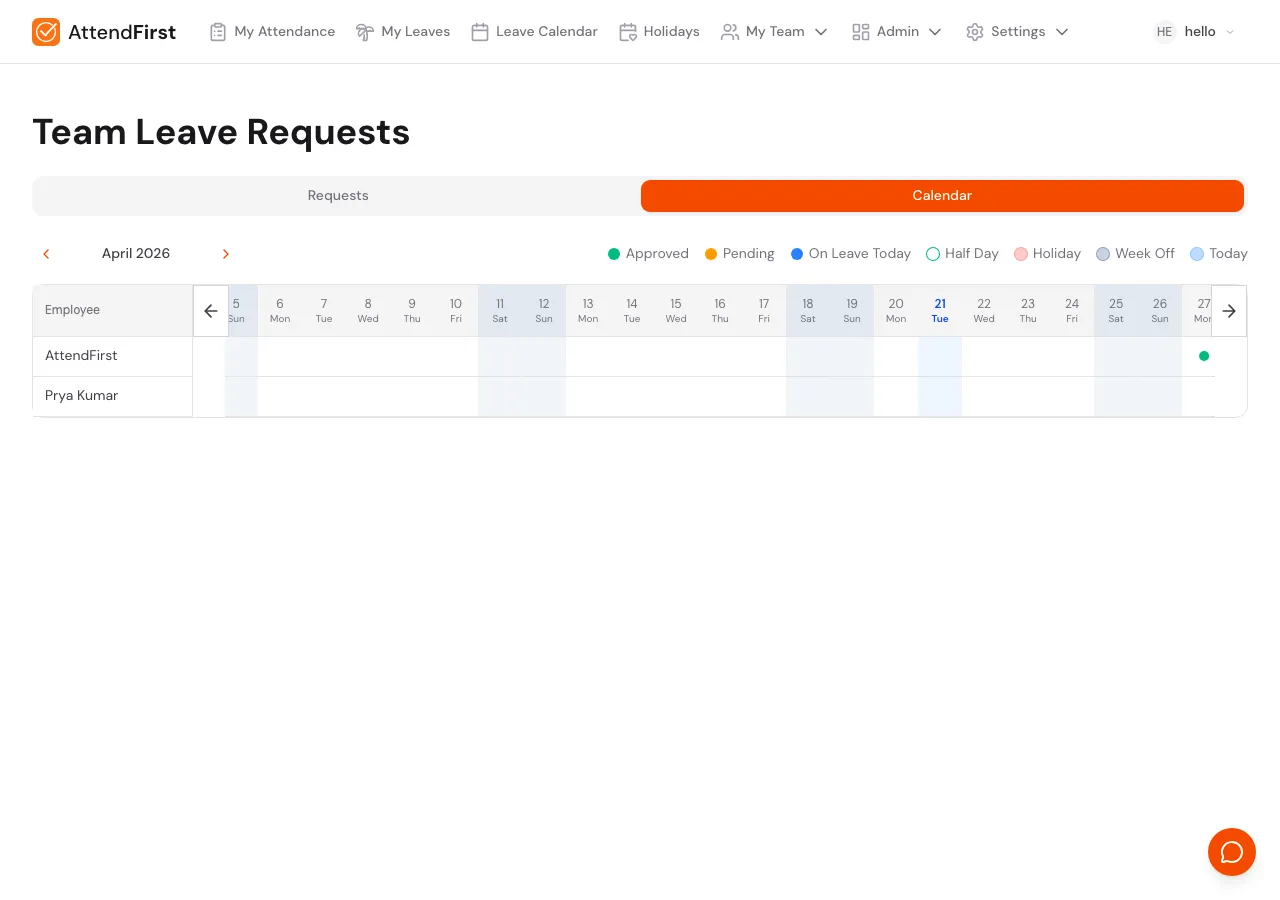This screenshot has height=900, width=1280.
Task: Click the My Attendance clipboard icon
Action: 218,31
